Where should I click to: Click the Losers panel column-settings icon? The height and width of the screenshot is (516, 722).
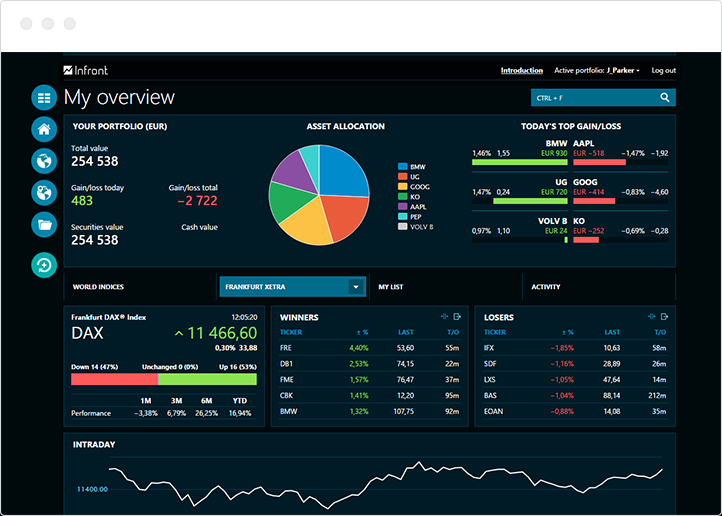pyautogui.click(x=651, y=317)
